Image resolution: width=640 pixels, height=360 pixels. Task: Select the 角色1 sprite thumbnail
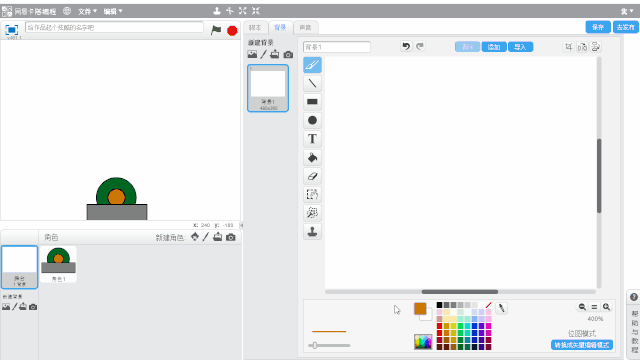click(58, 264)
